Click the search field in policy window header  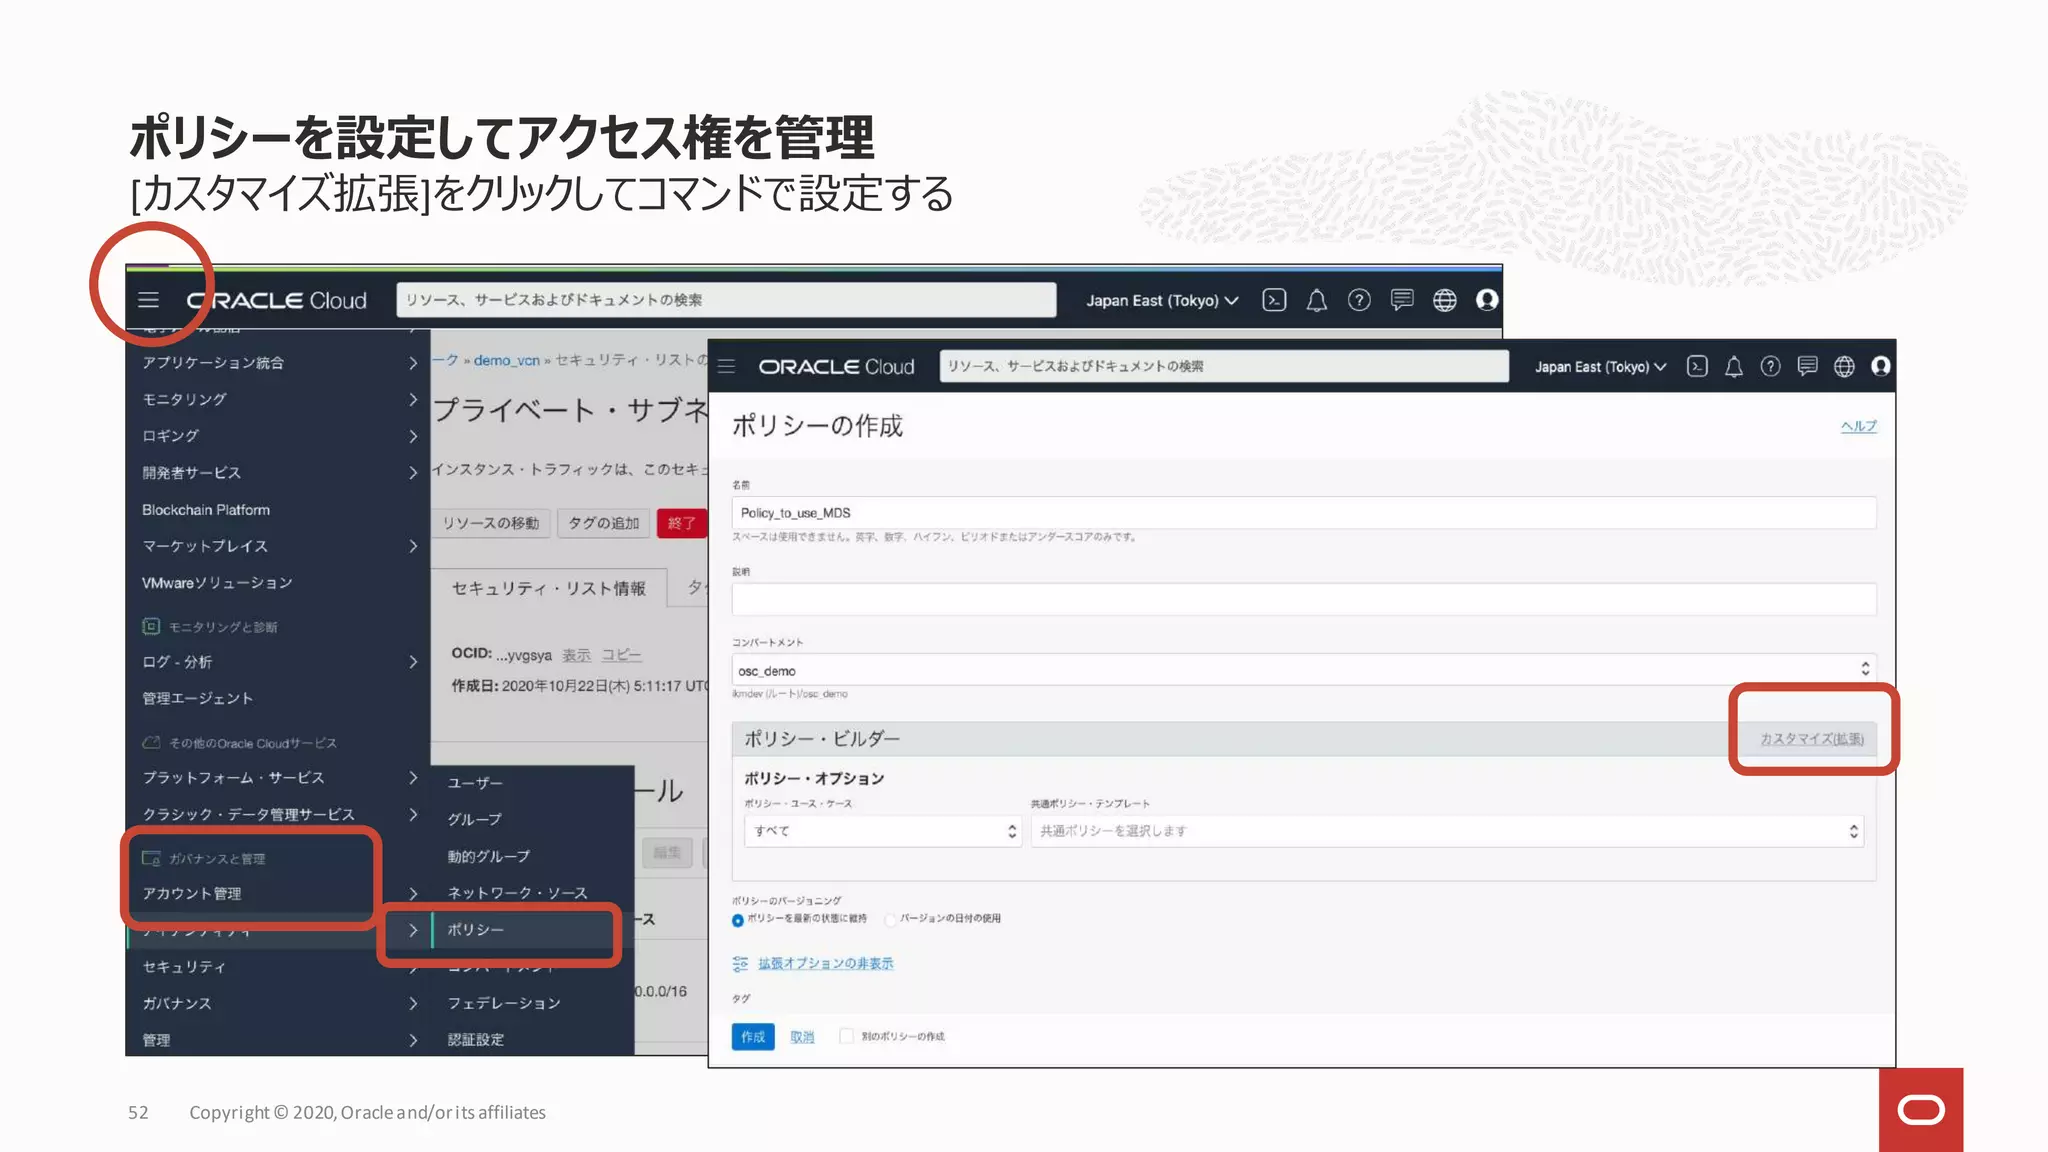click(1224, 366)
